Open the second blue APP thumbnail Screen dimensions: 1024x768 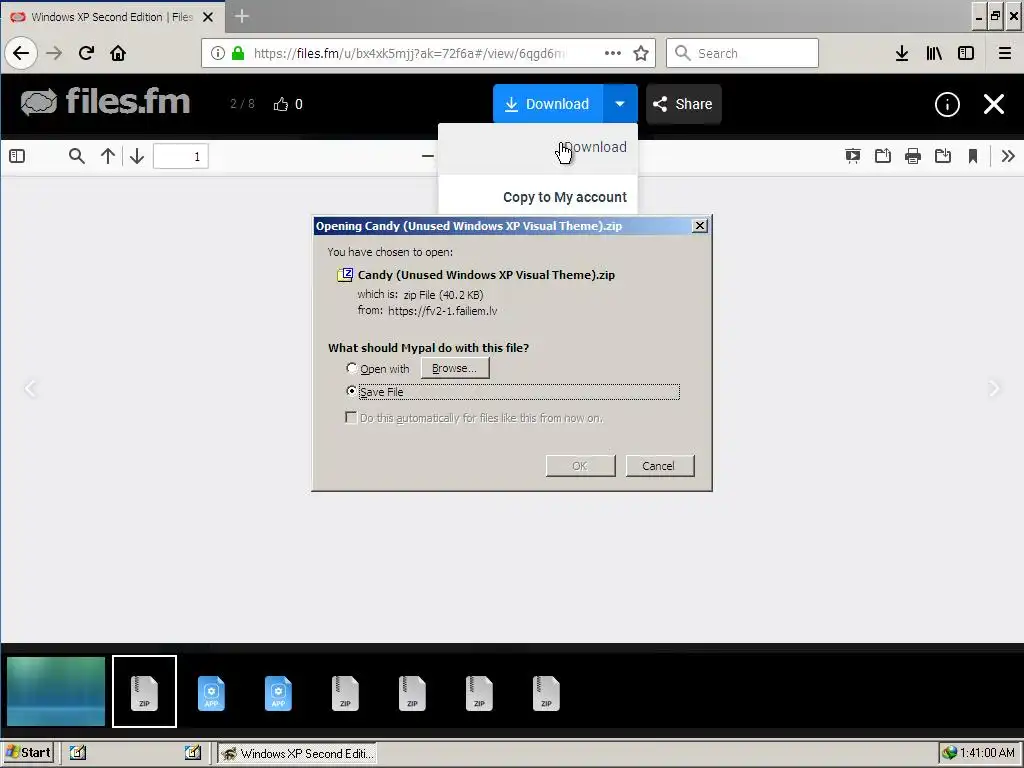278,693
